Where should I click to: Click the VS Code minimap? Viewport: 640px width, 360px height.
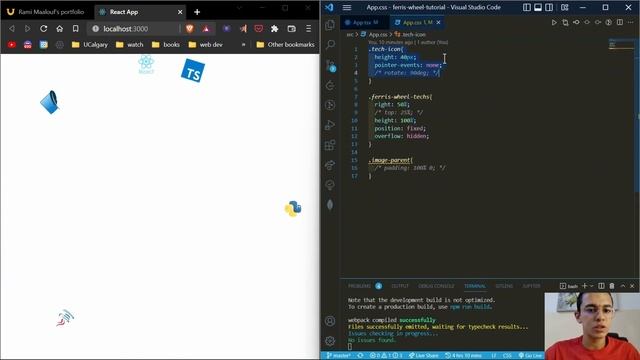pos(620,44)
